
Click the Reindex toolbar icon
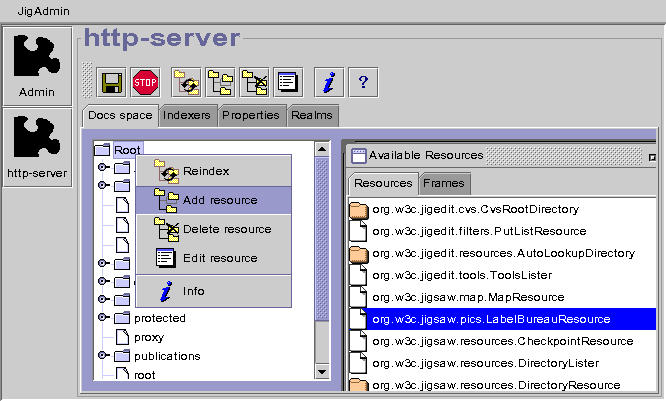click(185, 81)
